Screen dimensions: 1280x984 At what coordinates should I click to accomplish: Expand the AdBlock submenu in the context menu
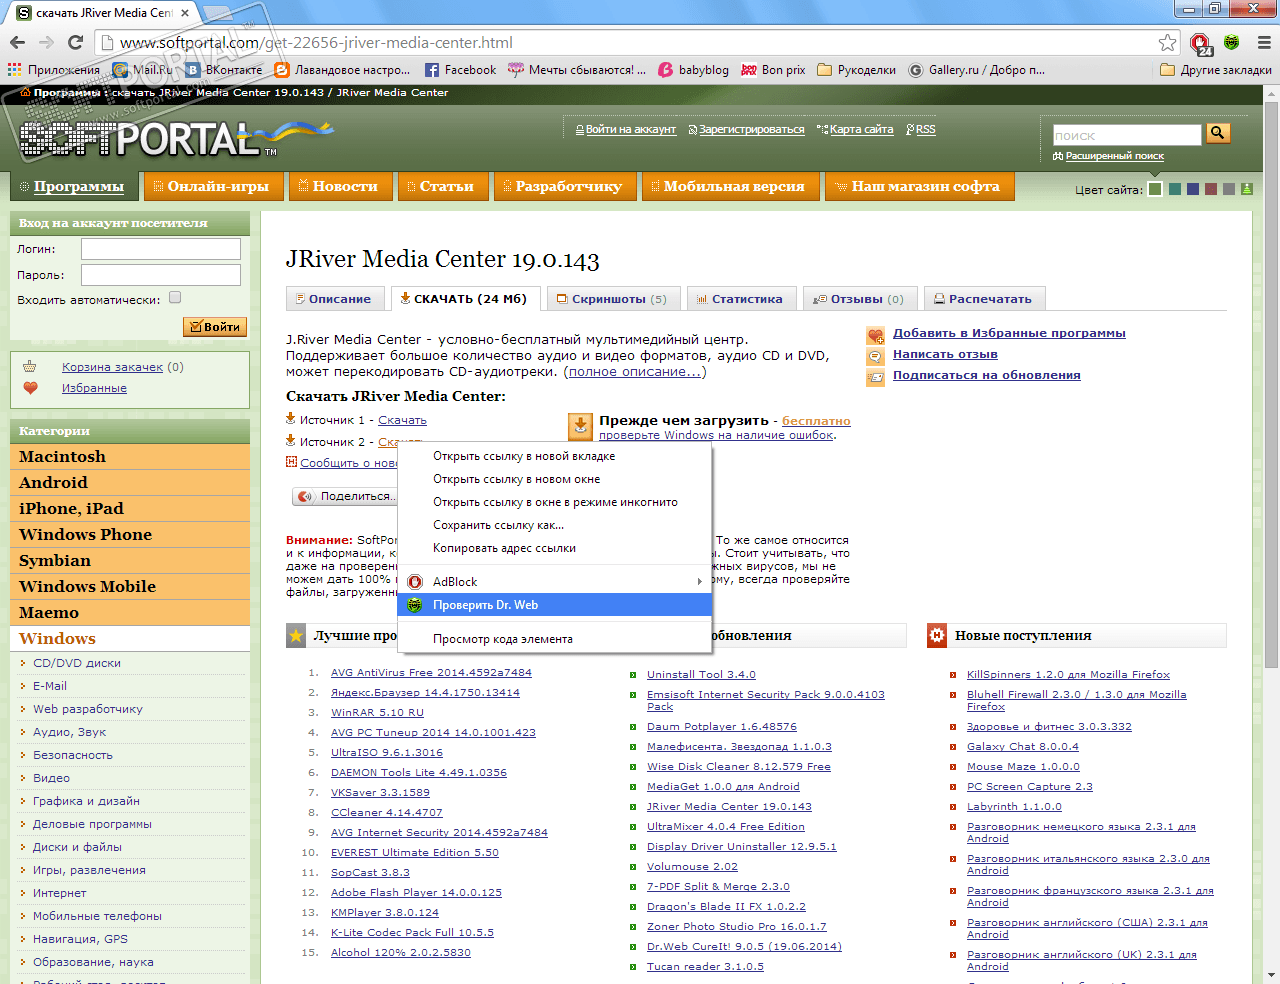coord(555,582)
